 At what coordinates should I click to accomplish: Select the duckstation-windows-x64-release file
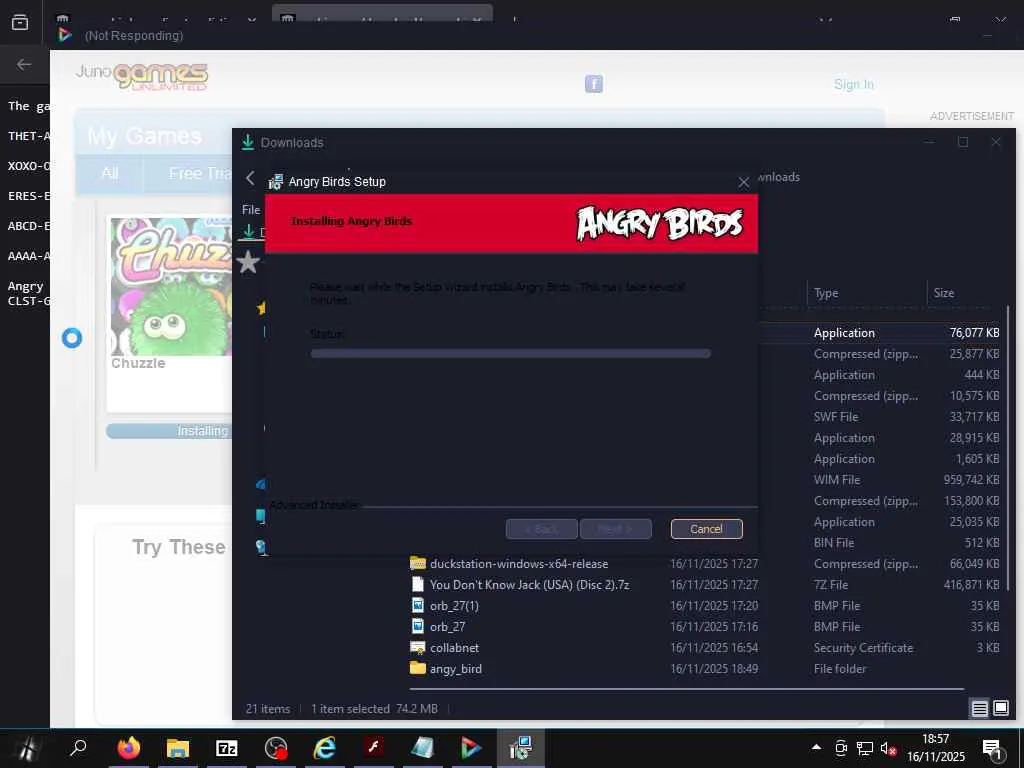(x=519, y=564)
